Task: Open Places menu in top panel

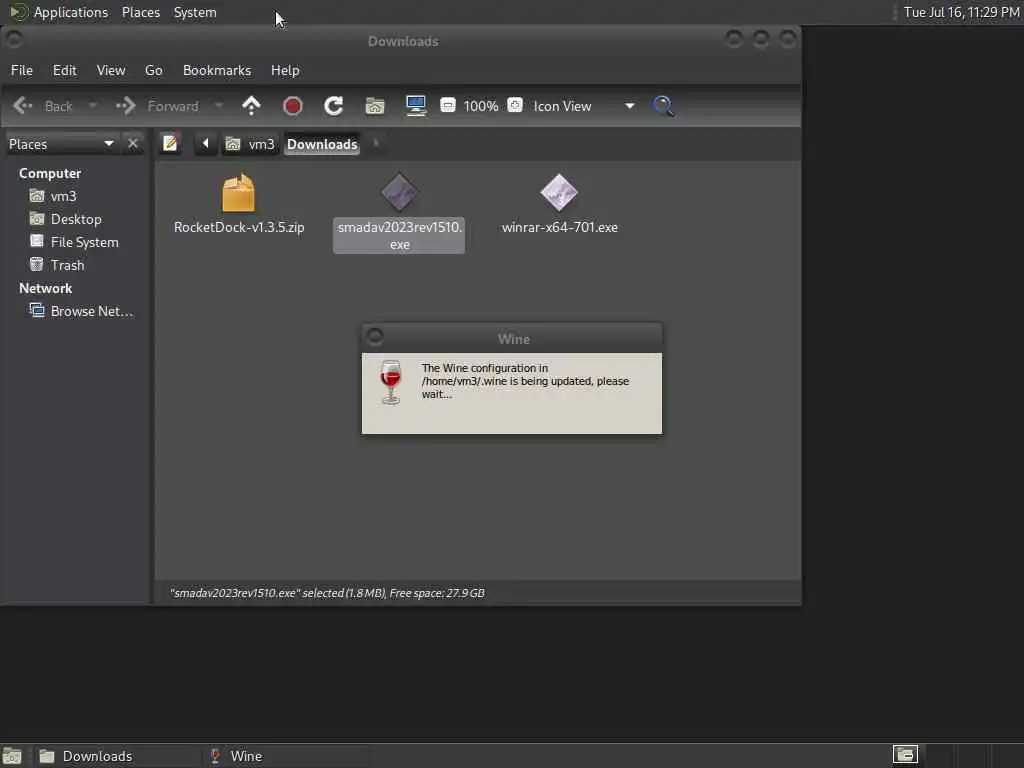Action: coord(141,12)
